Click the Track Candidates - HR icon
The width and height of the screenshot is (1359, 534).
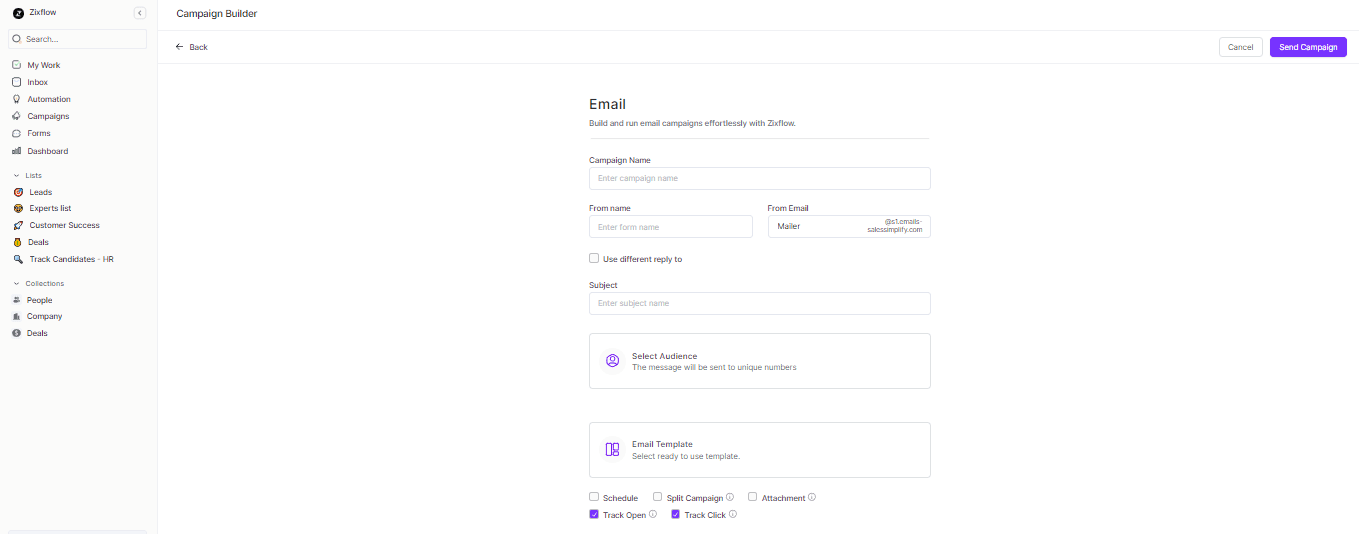click(x=18, y=259)
